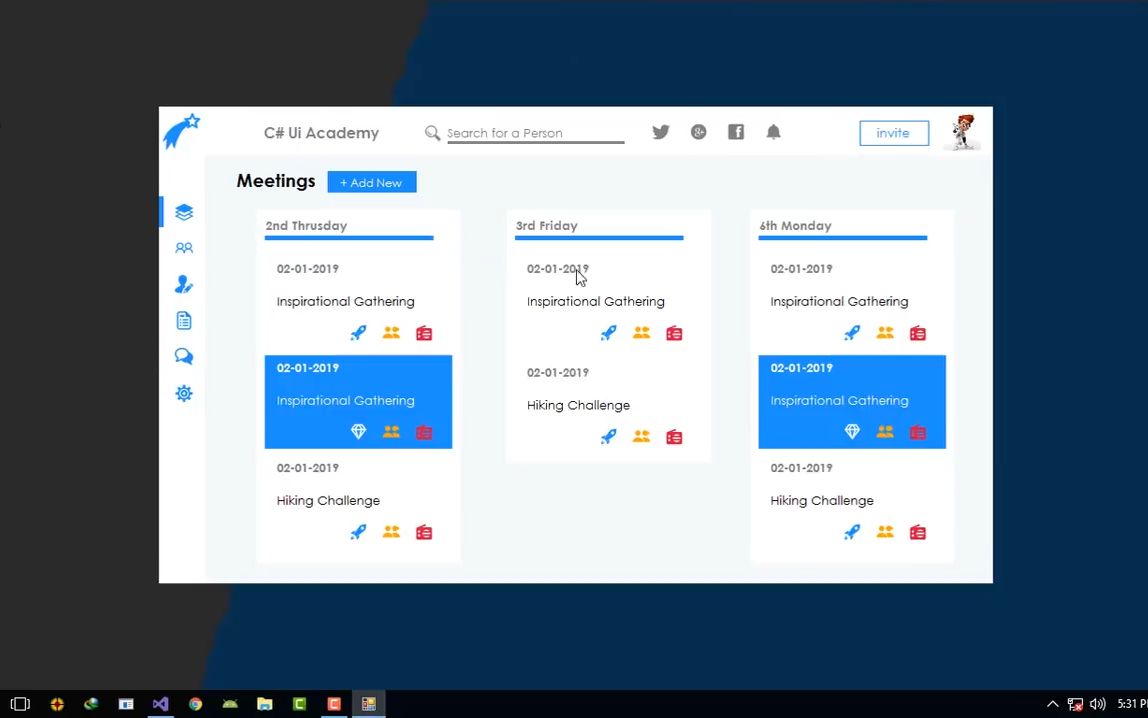Click people icon on Monday's white Inspirational Gathering card

coord(885,333)
